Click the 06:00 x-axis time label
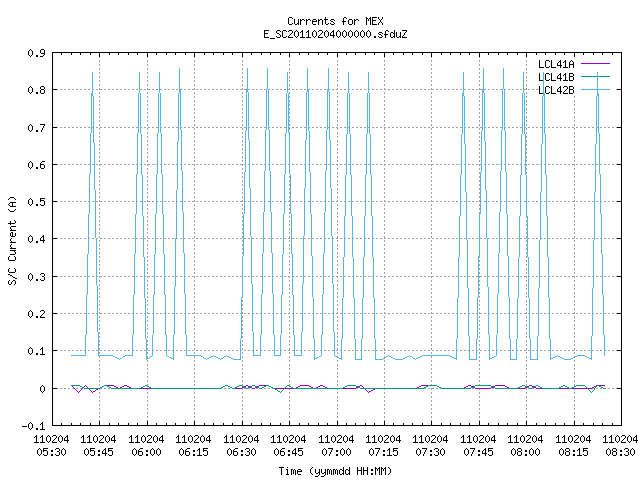The width and height of the screenshot is (640, 480). (147, 453)
